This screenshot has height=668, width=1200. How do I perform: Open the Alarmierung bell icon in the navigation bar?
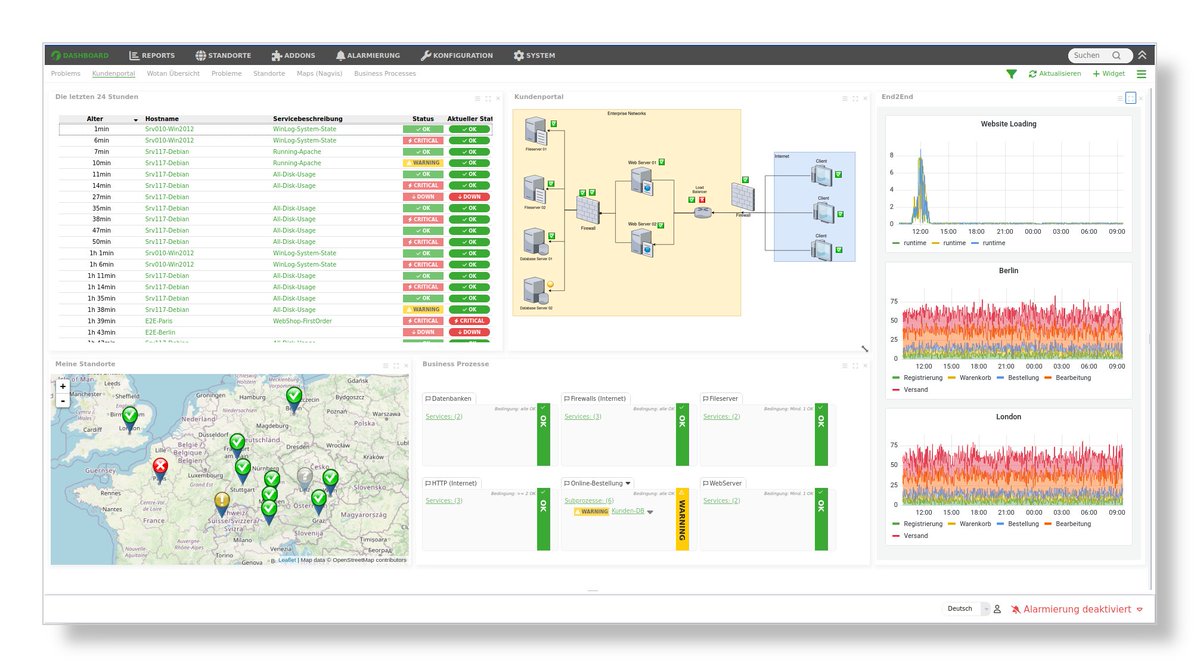tap(340, 55)
